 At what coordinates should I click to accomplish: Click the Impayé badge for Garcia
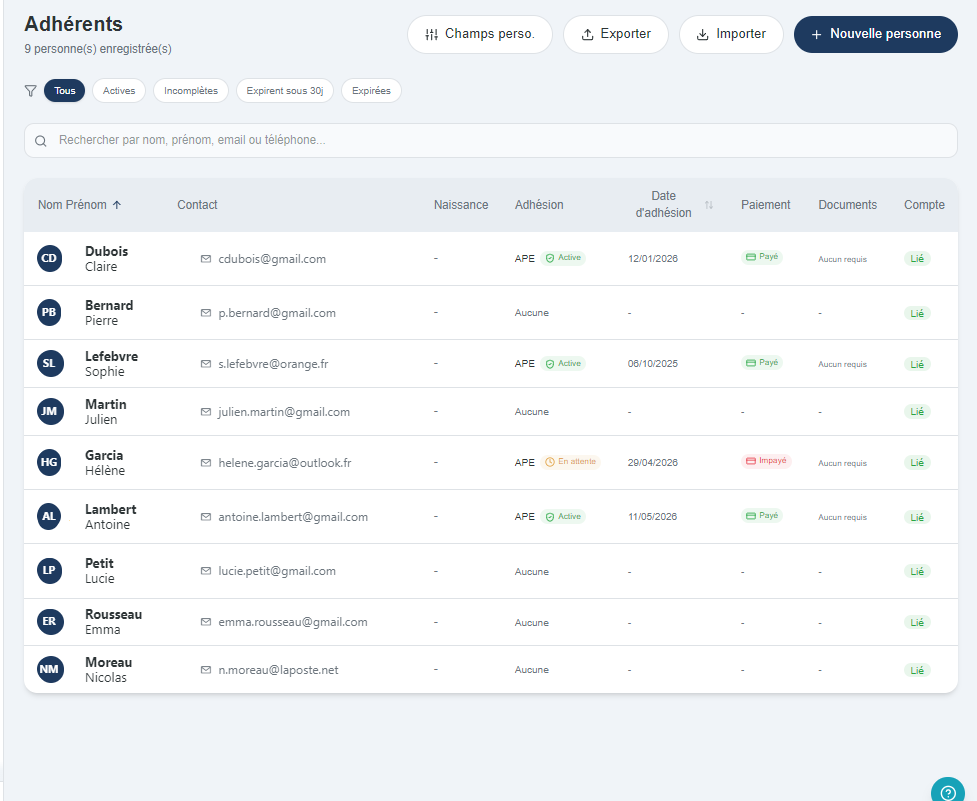click(766, 461)
